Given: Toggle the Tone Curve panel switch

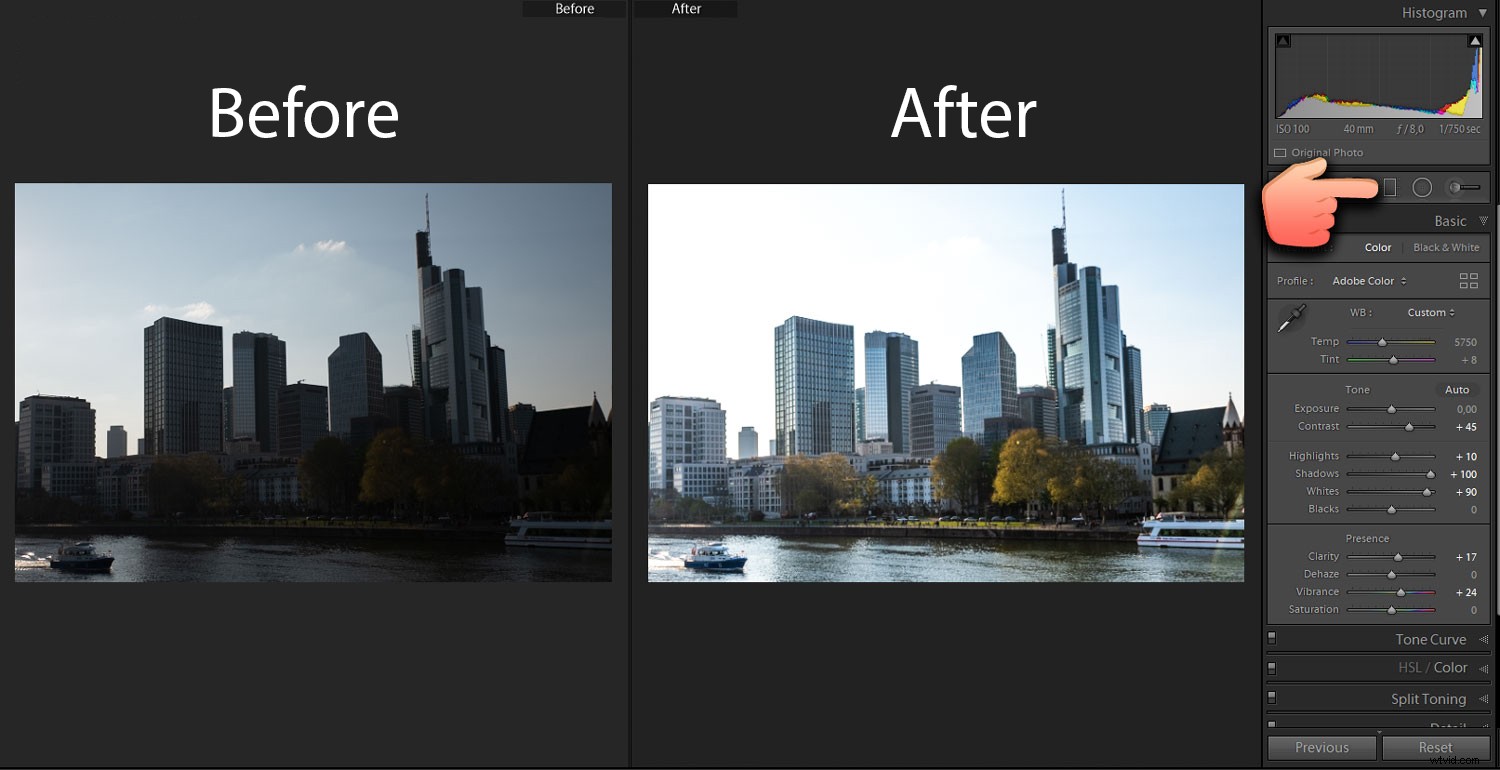Looking at the screenshot, I should coord(1272,637).
